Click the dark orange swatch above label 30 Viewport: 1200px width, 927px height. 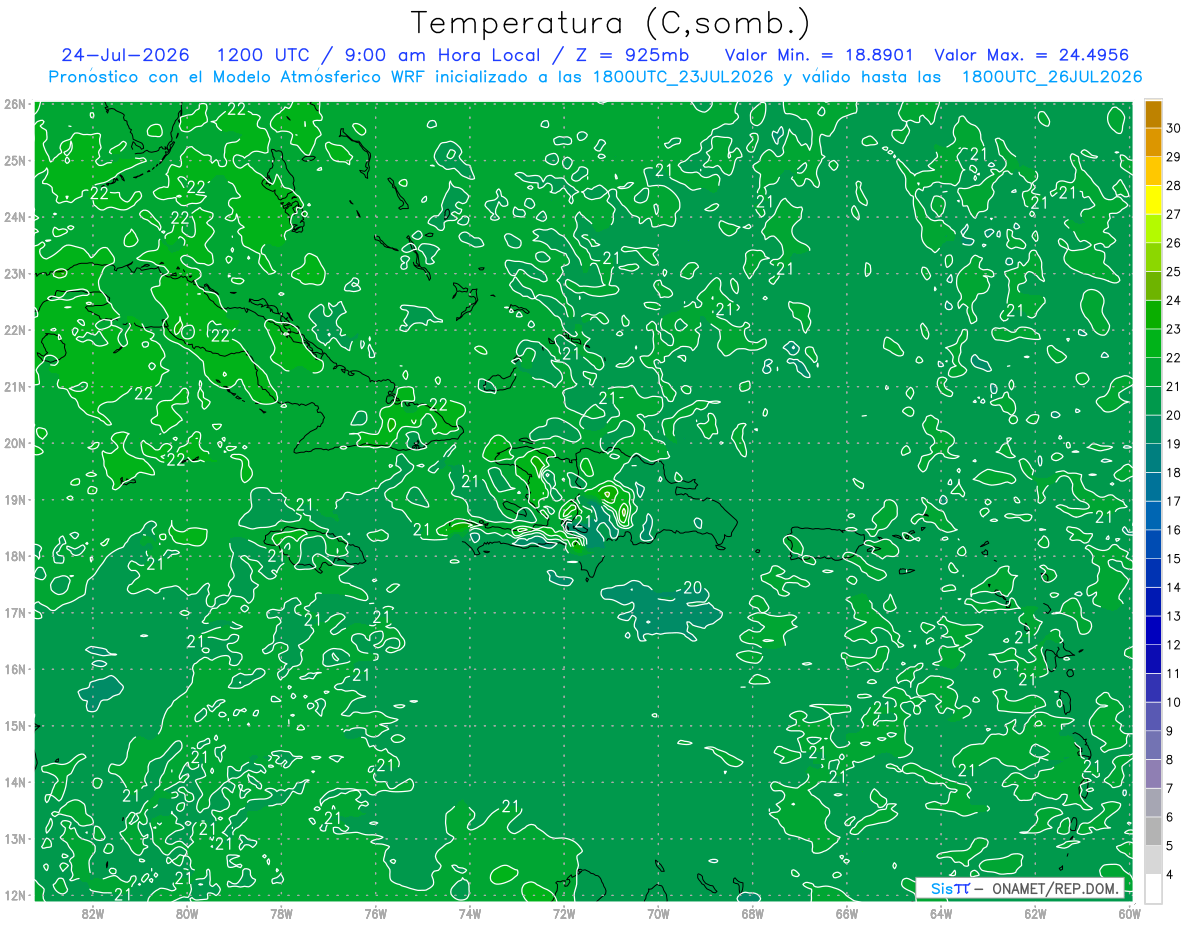(x=1153, y=114)
